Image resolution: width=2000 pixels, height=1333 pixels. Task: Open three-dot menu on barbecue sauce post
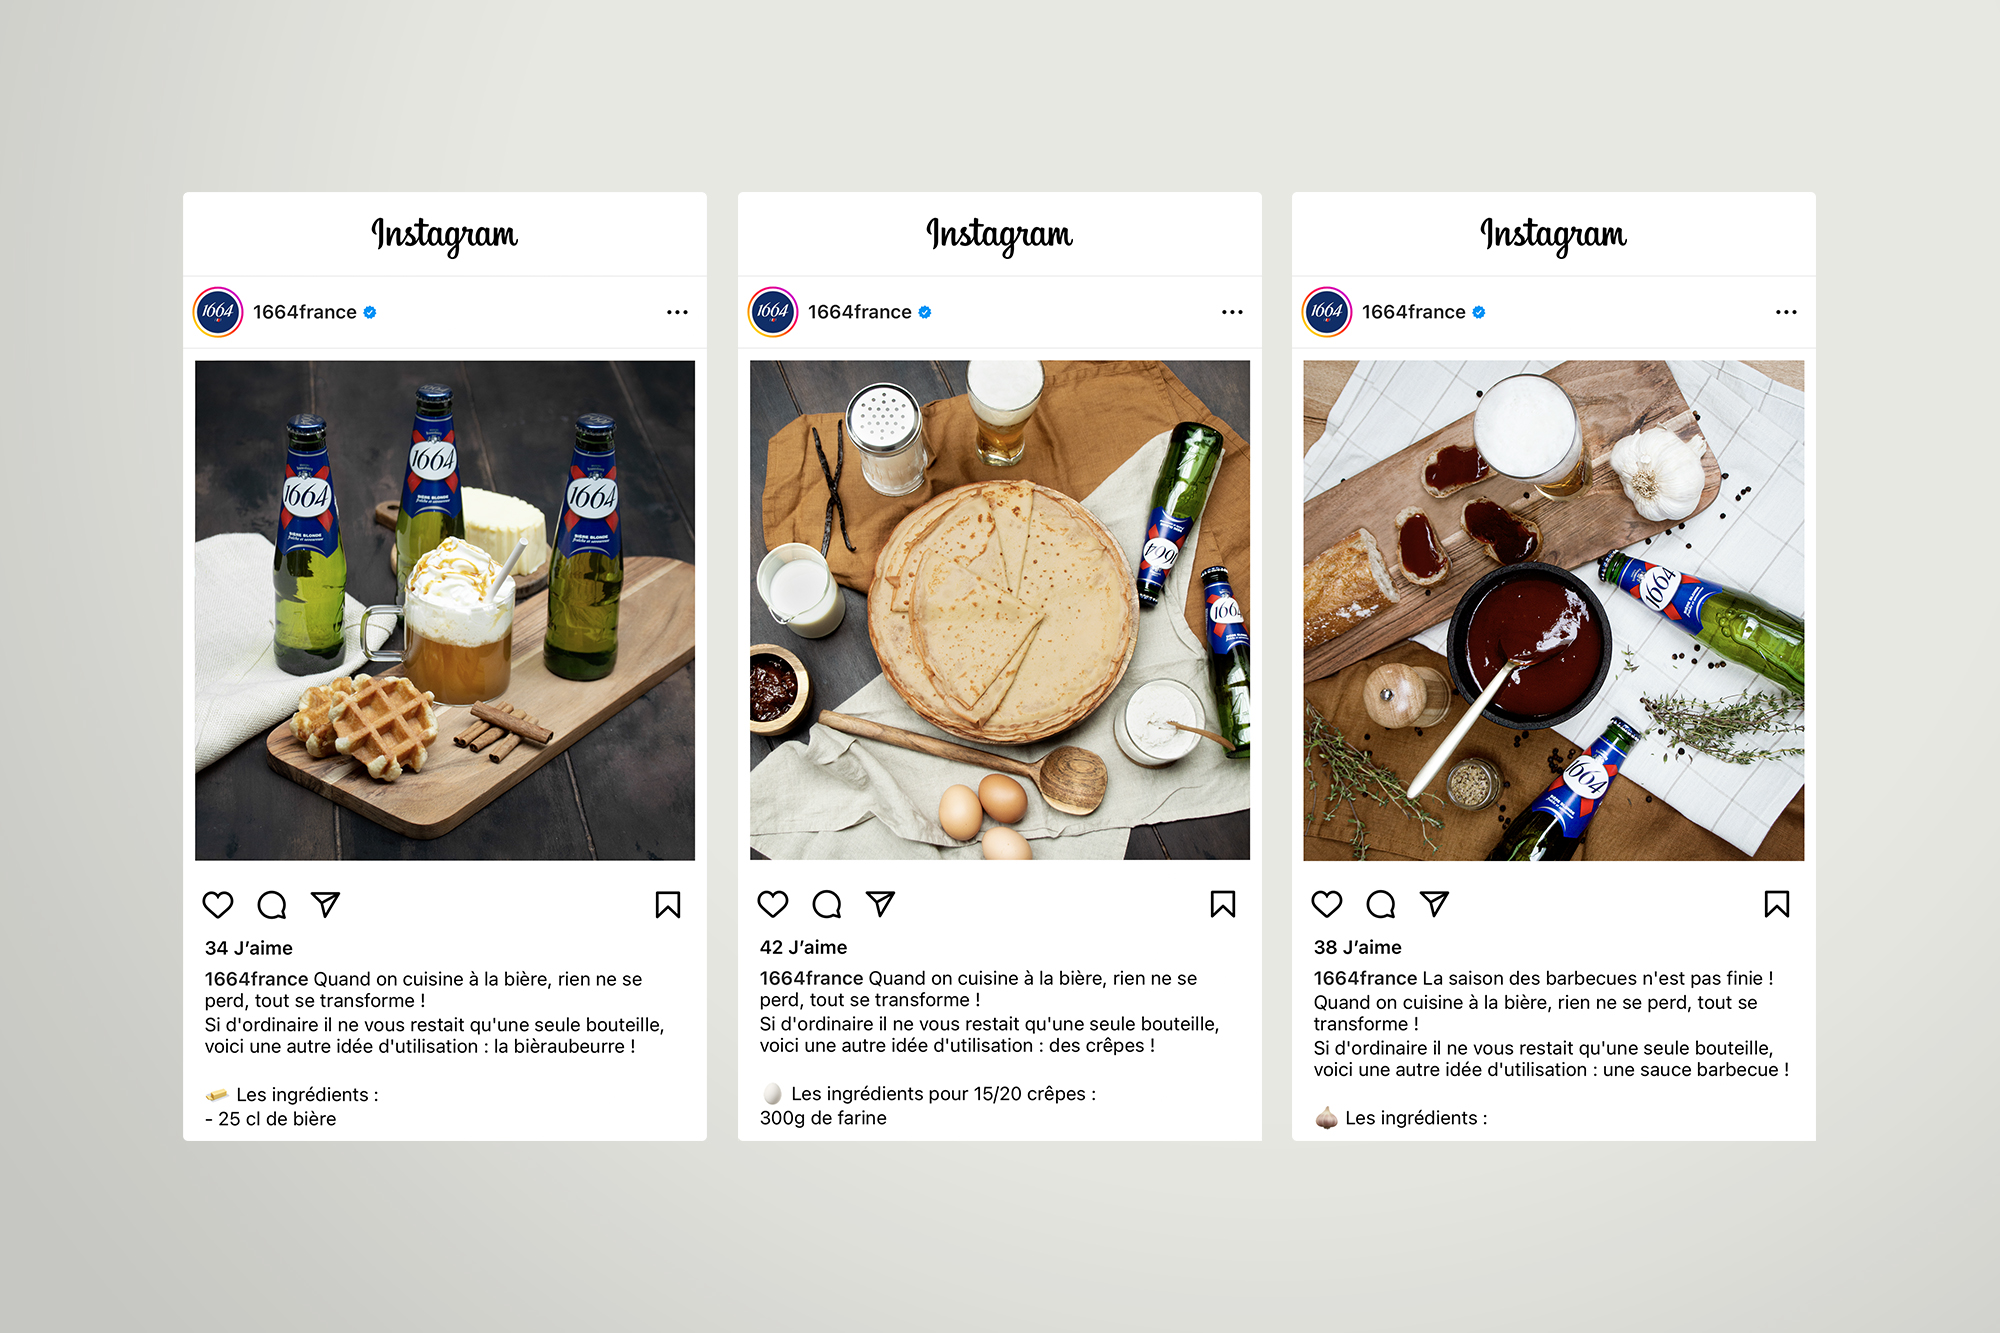tap(1787, 312)
